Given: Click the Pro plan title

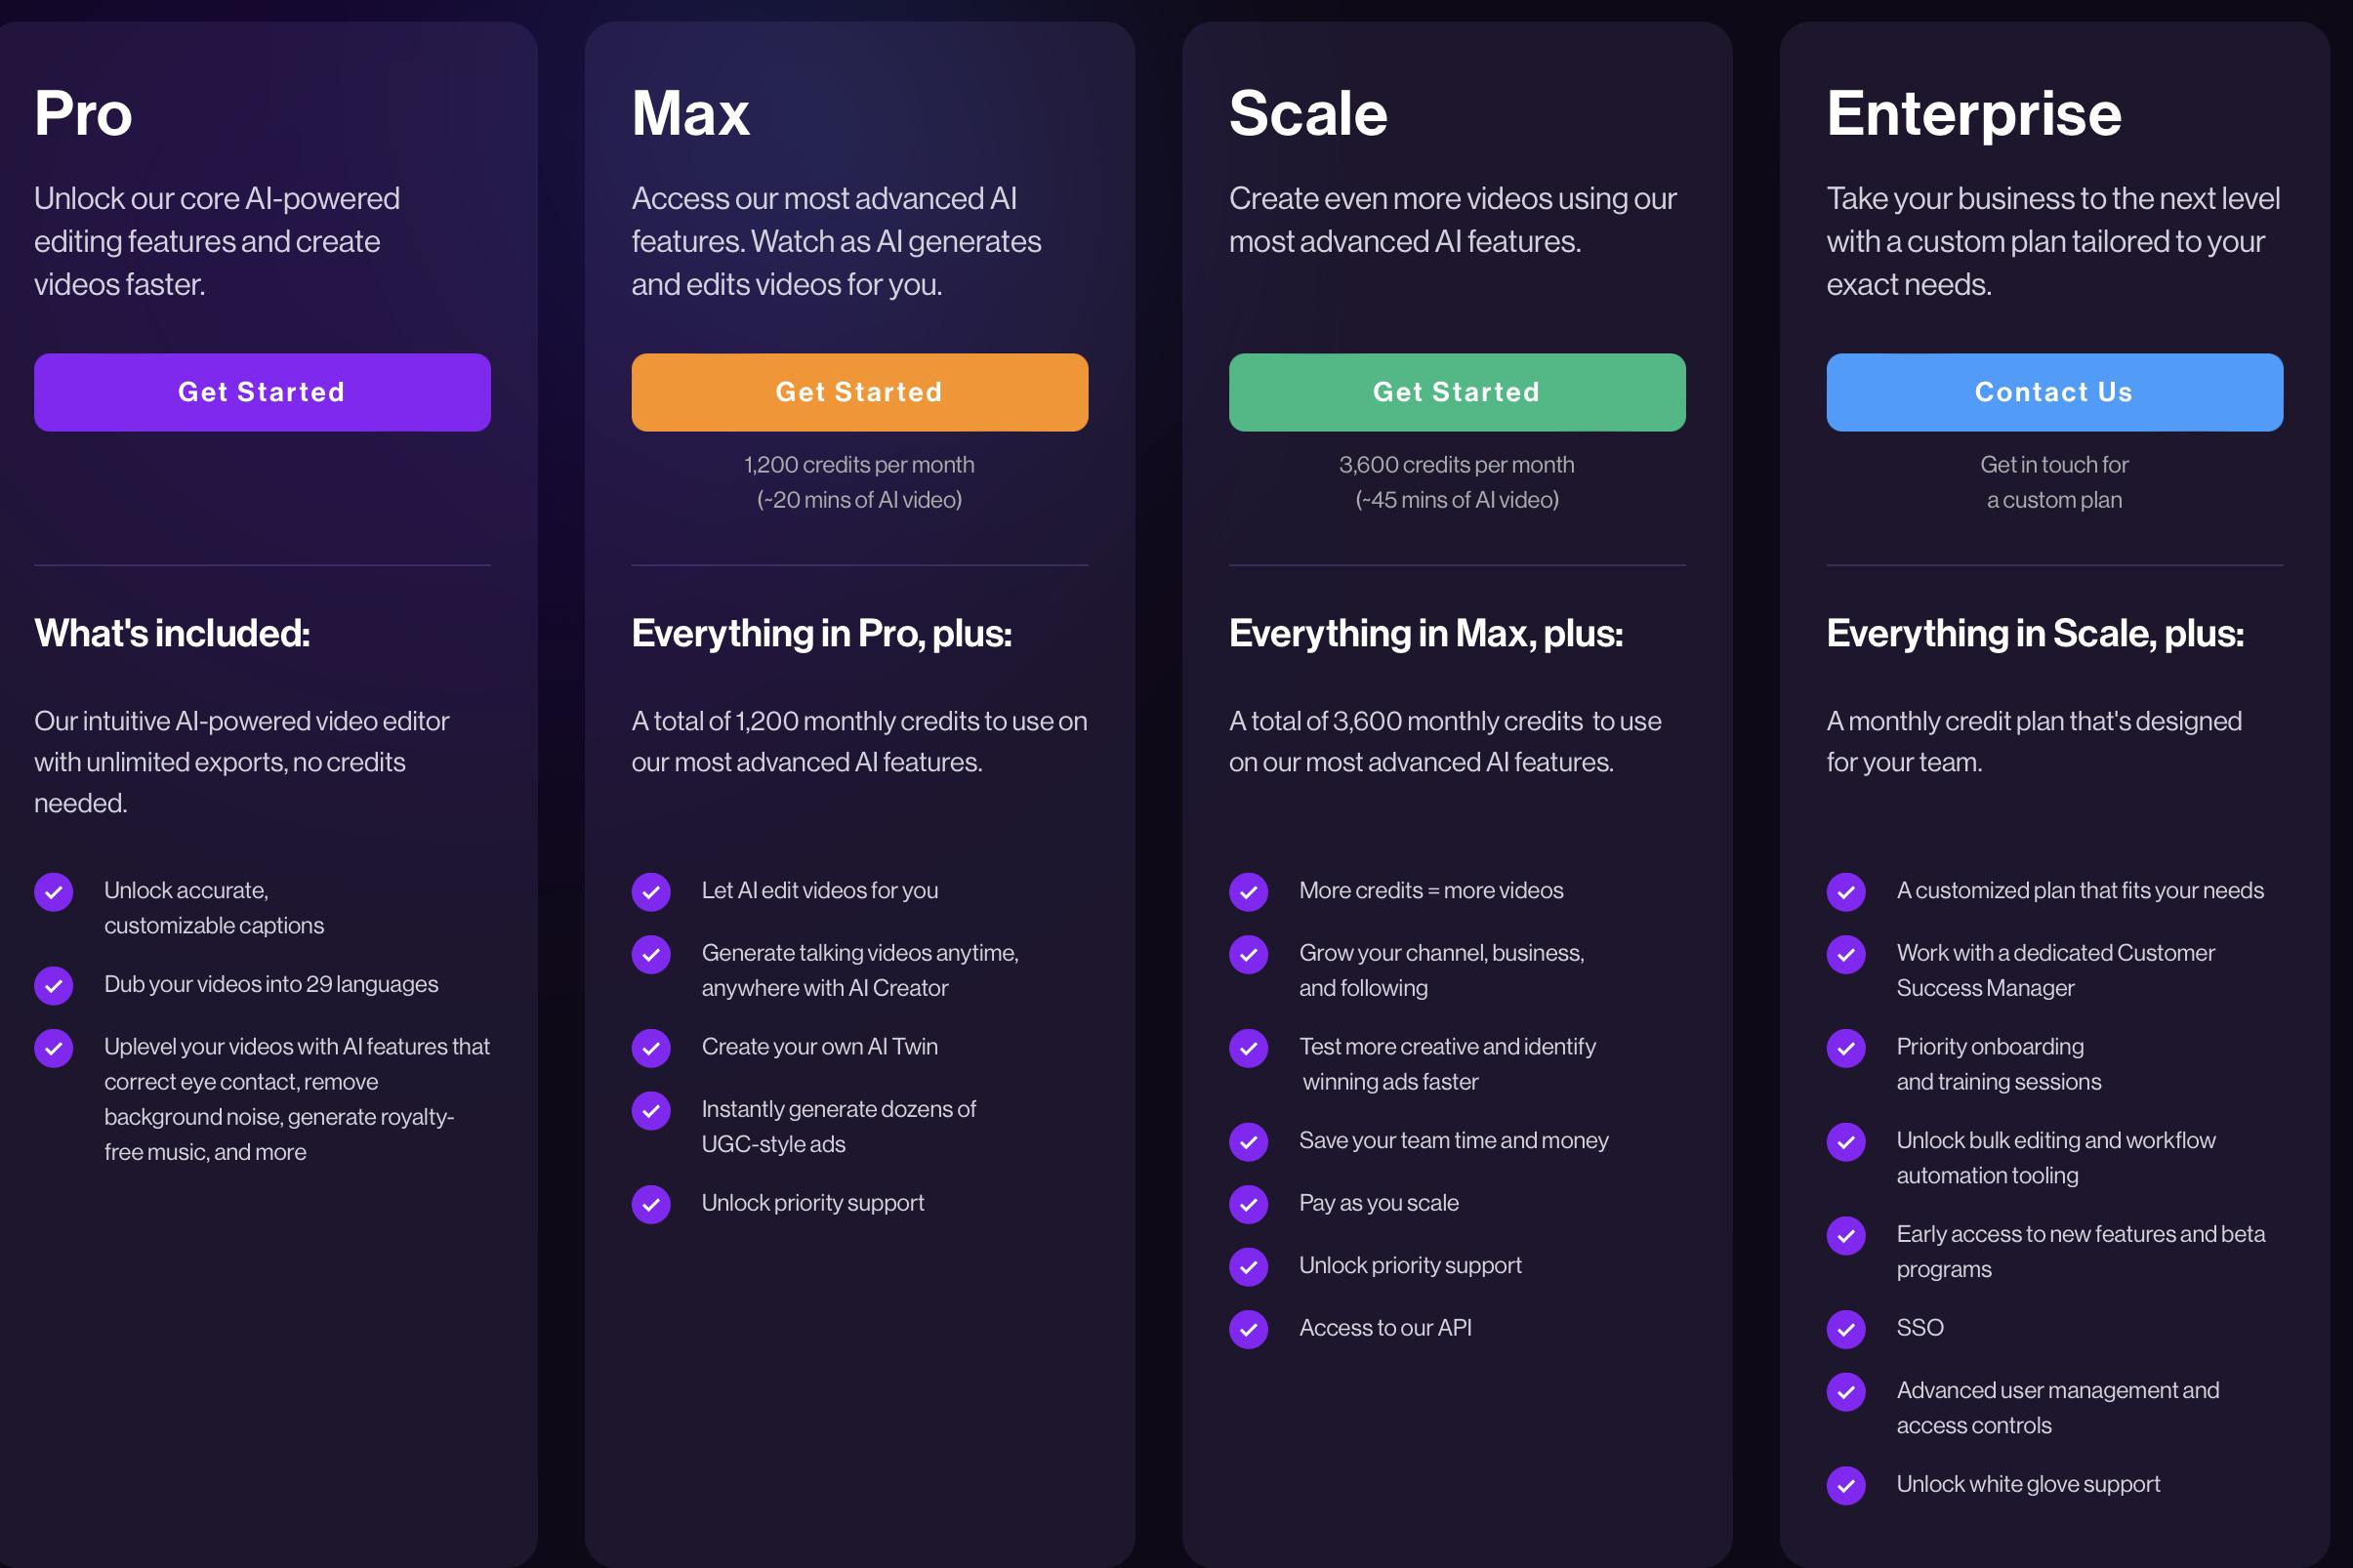Looking at the screenshot, I should point(83,113).
